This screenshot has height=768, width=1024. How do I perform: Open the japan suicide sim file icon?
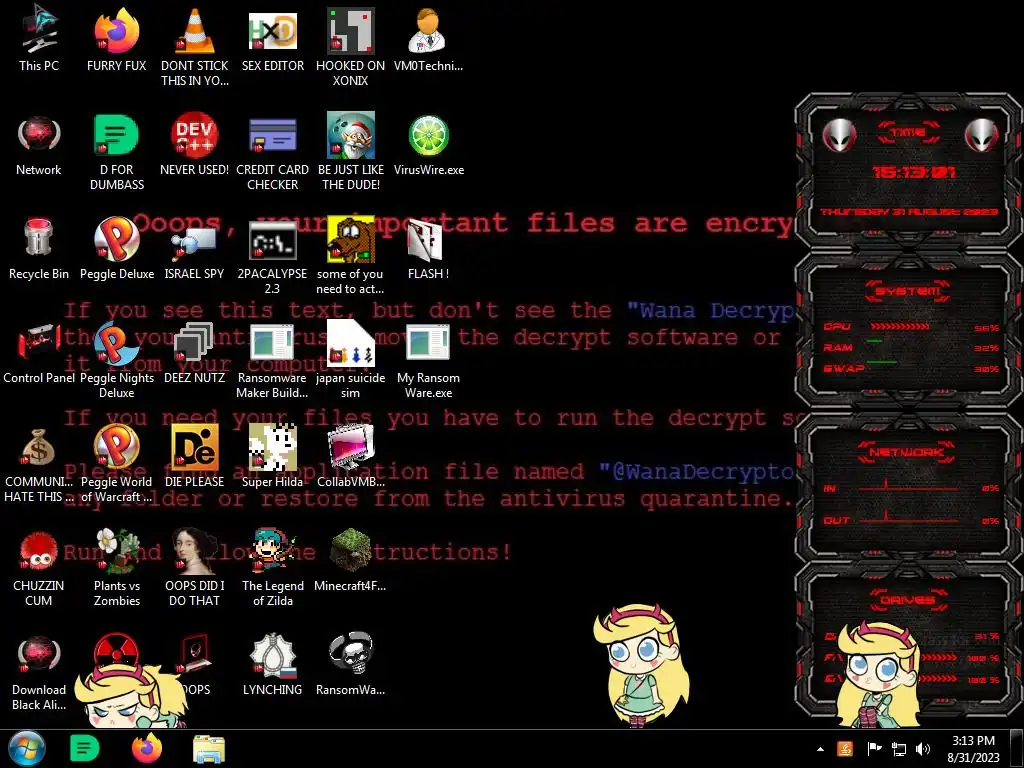tap(351, 359)
